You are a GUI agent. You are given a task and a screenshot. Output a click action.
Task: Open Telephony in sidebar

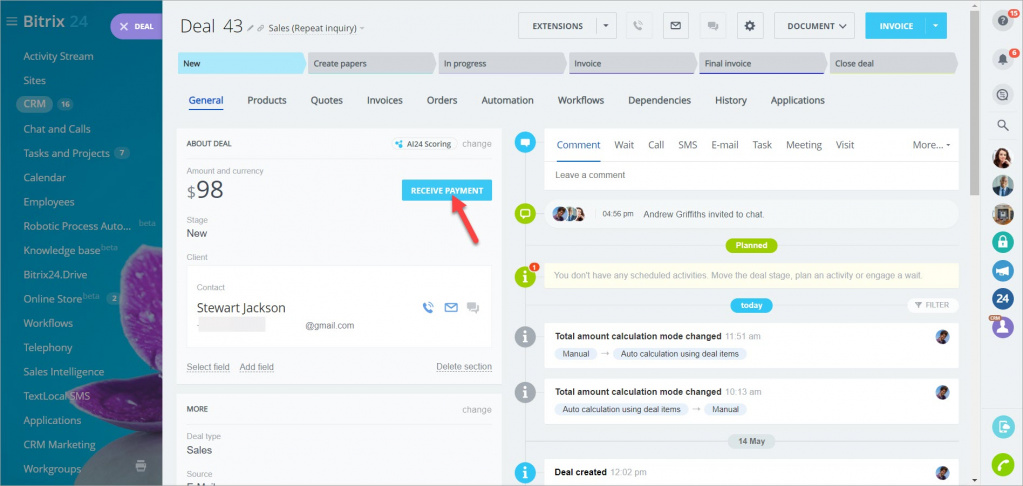(x=48, y=348)
